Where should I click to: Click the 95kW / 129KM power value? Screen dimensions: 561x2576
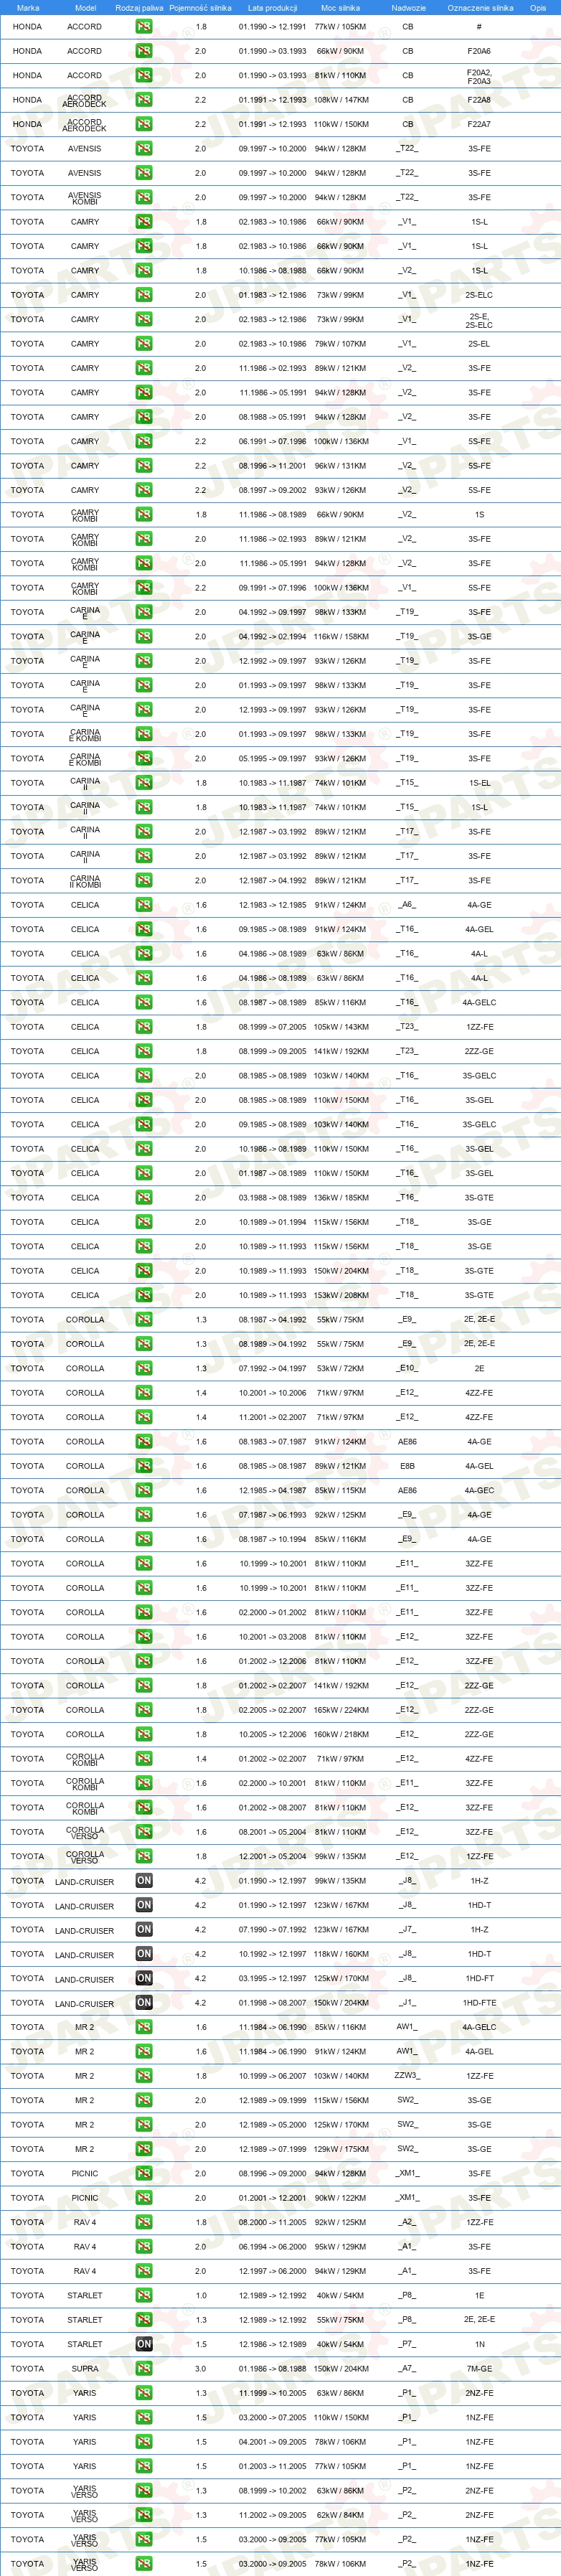point(341,2247)
